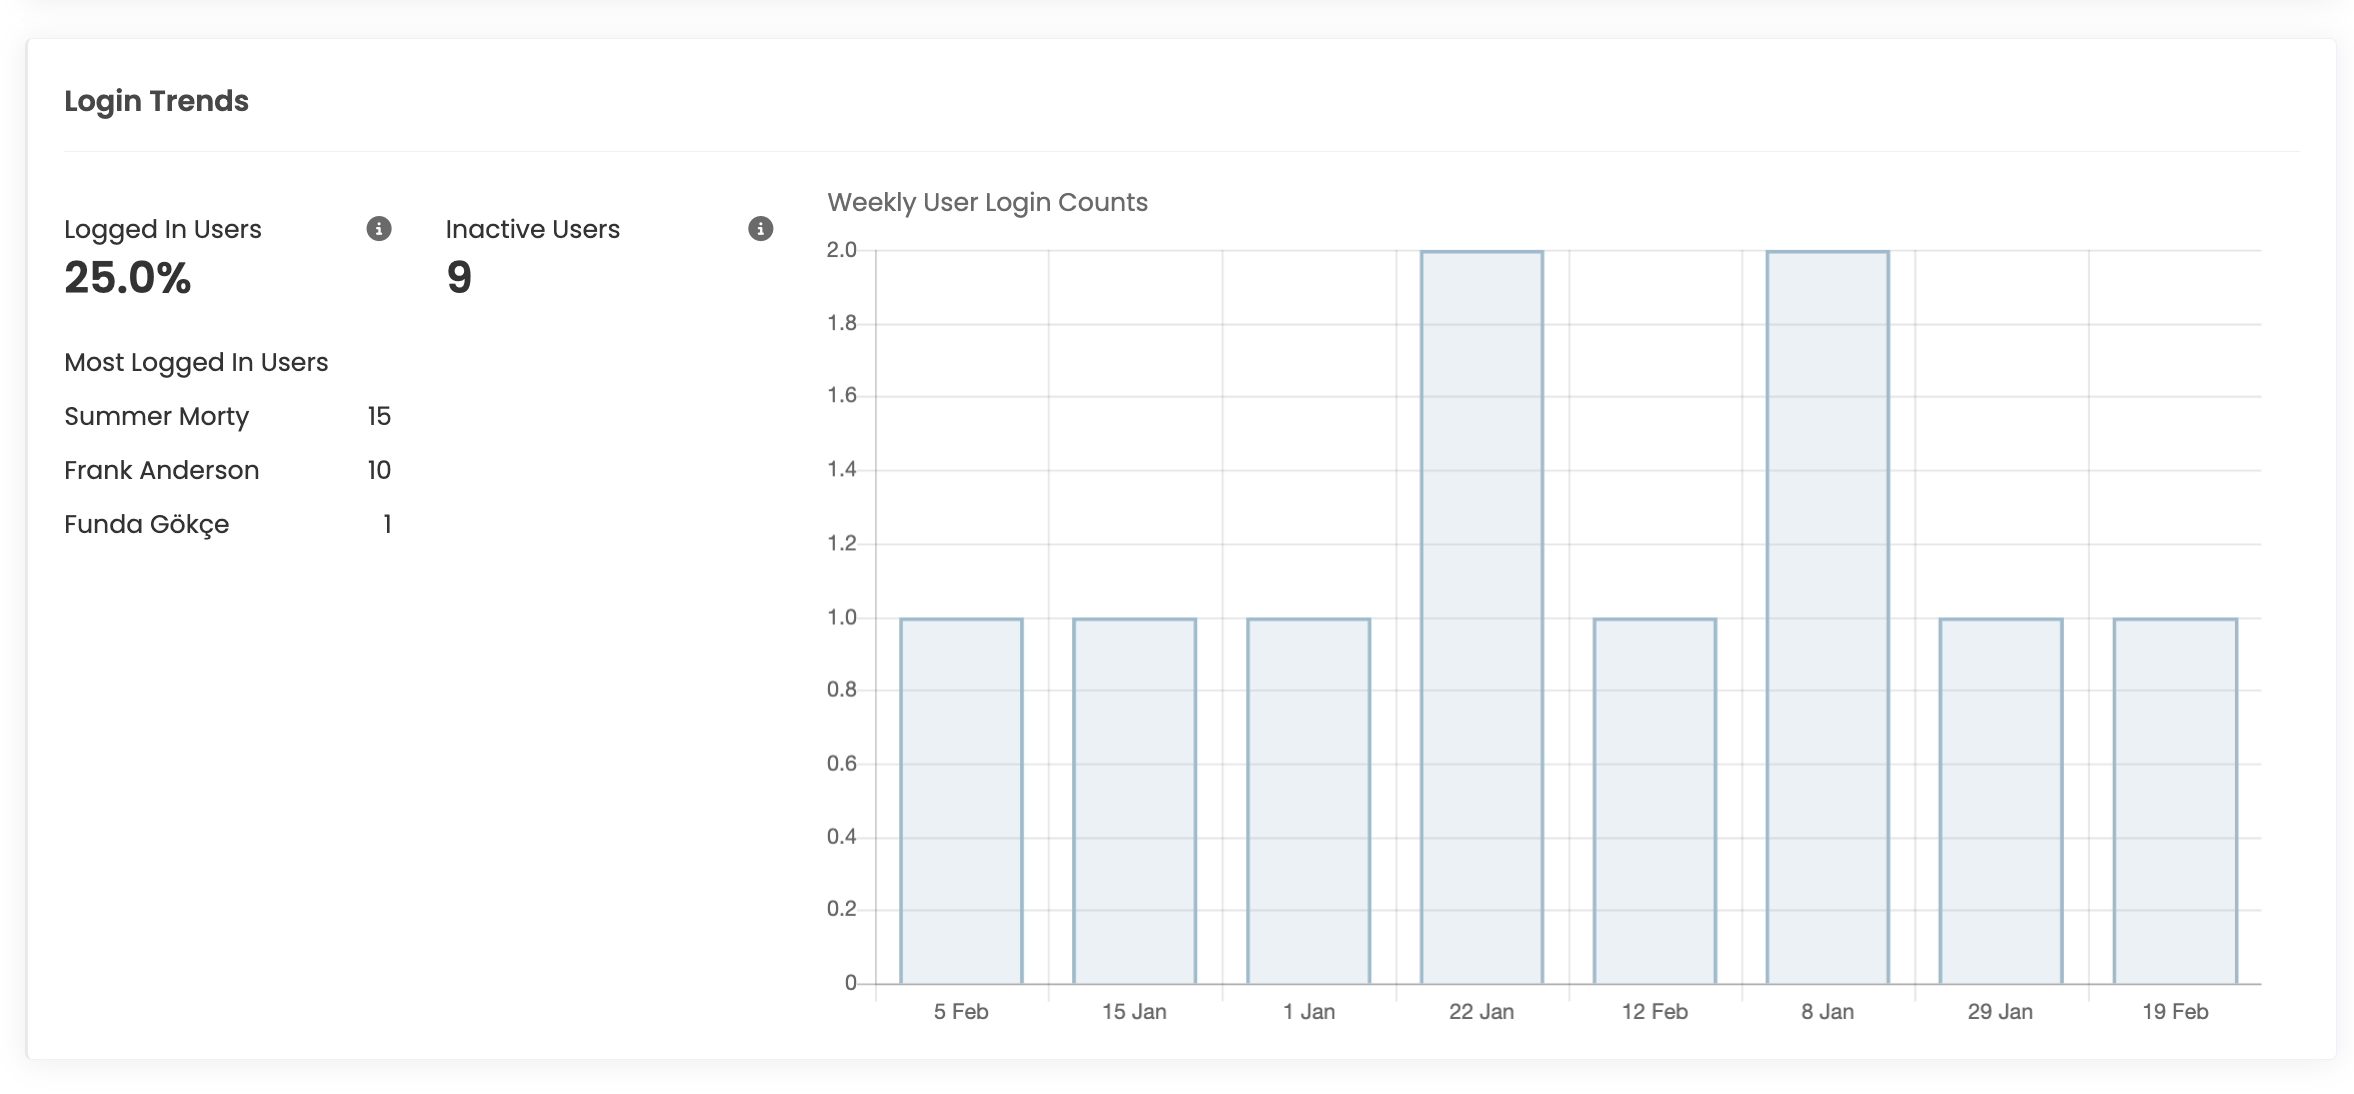This screenshot has height=1094, width=2354.
Task: Click the Inactive Users count 9
Action: coord(459,278)
